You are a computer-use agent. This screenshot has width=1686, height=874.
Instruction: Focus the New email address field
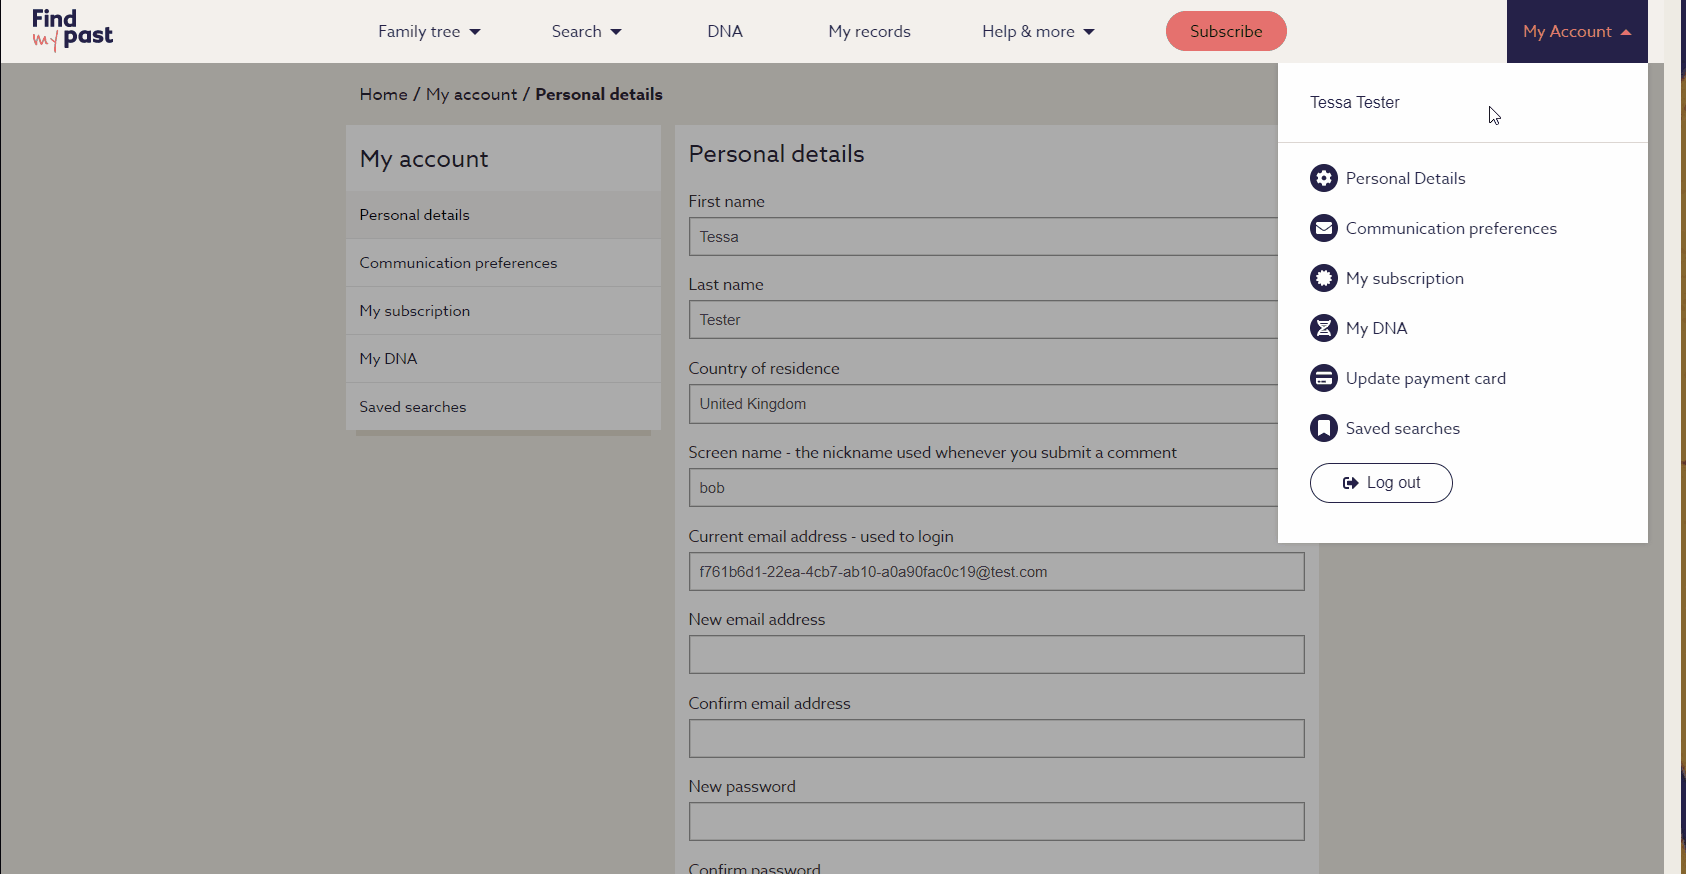(x=995, y=655)
